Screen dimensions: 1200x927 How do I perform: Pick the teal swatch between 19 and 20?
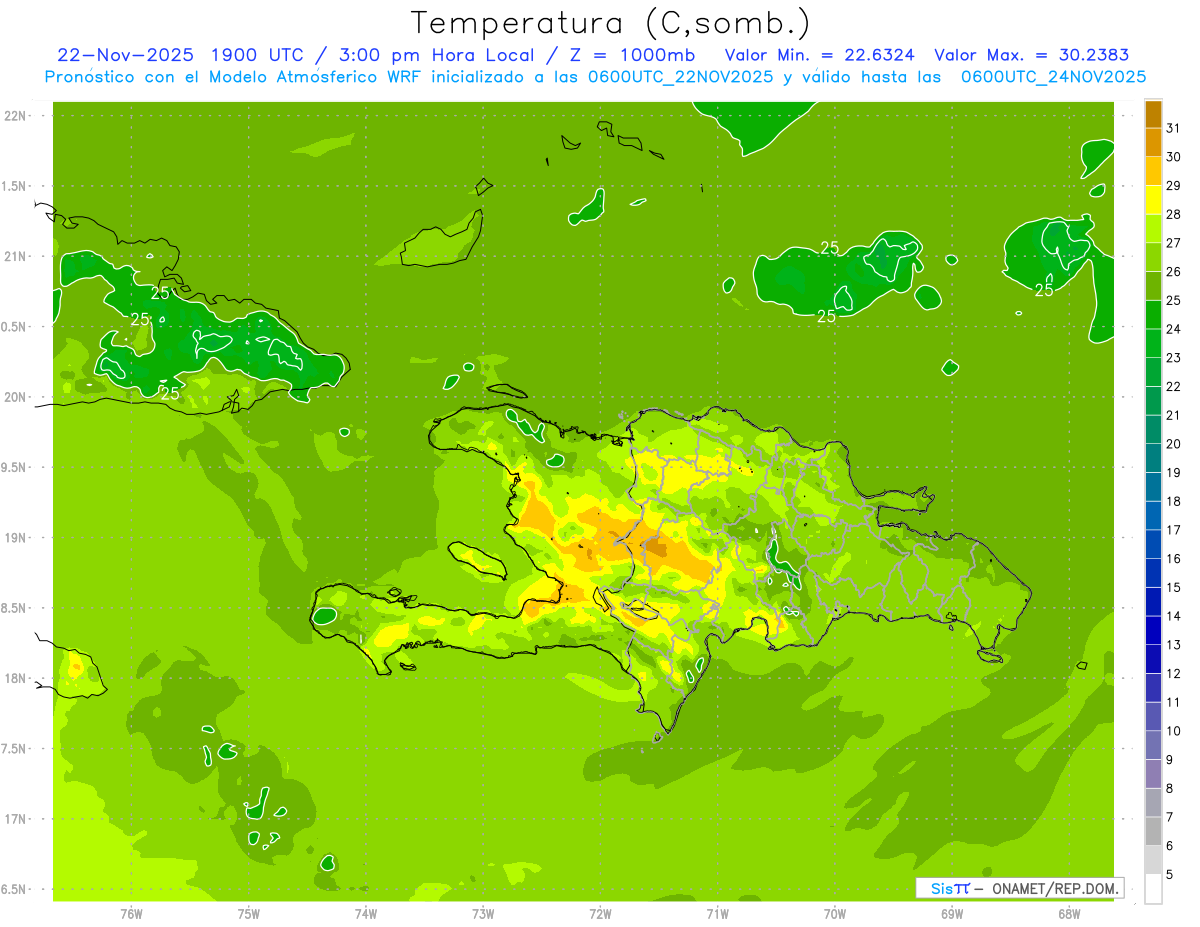(1153, 459)
